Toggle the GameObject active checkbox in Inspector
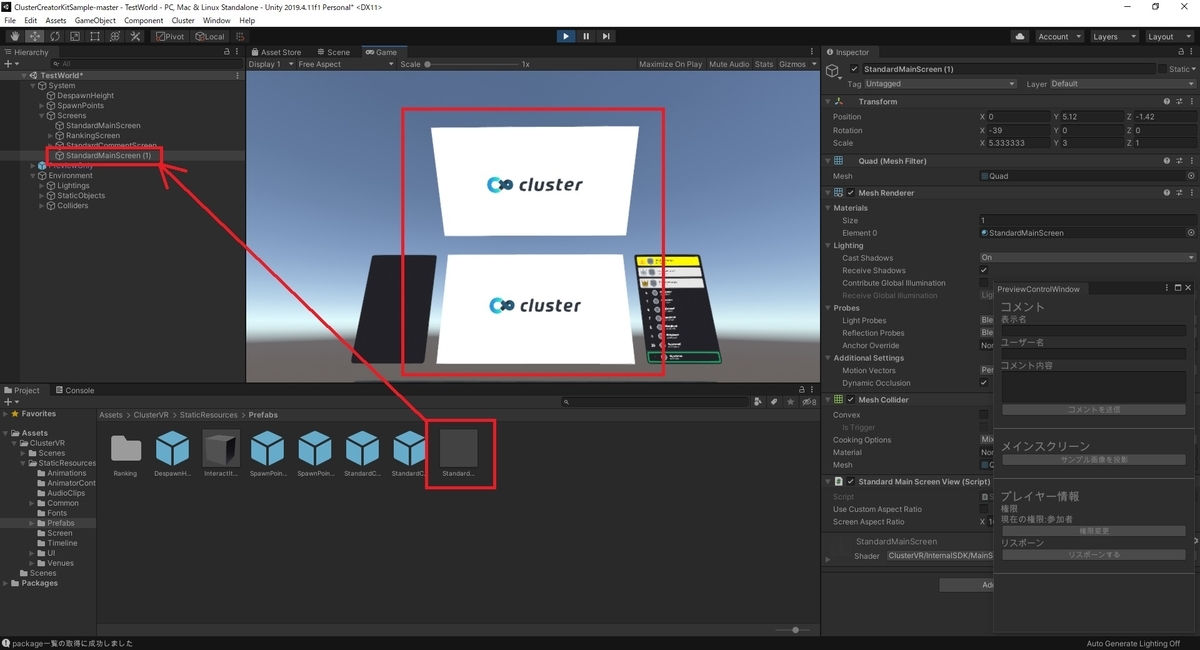Screen dimensions: 1200x650 [x=854, y=69]
